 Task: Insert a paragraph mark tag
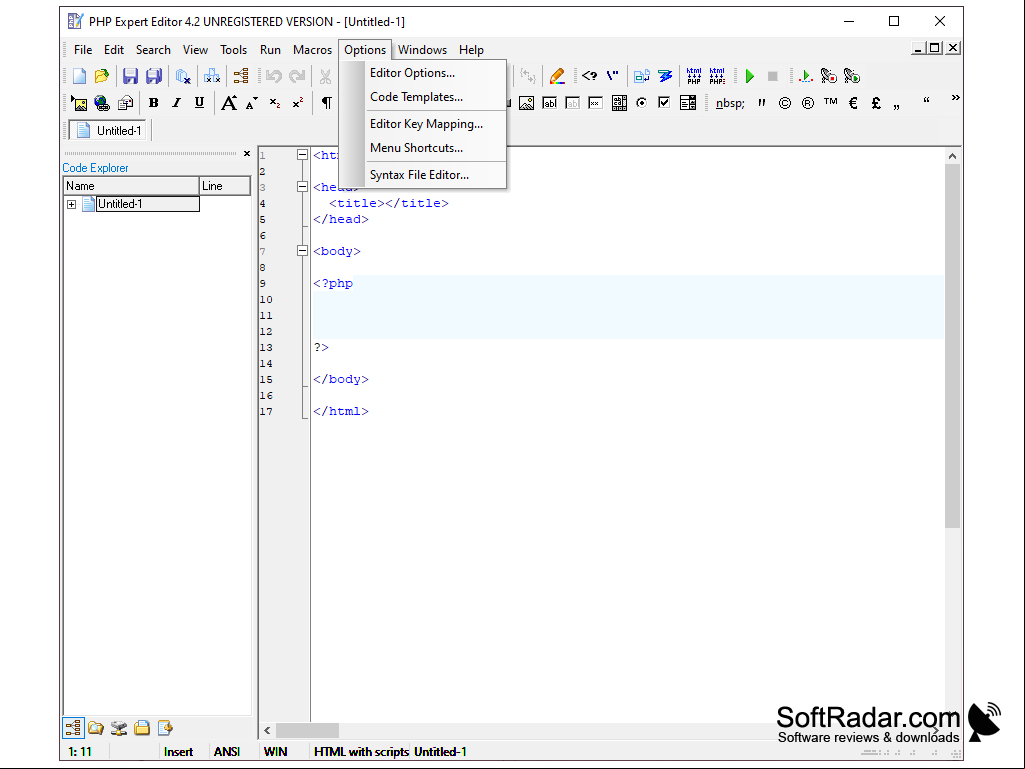click(x=326, y=103)
